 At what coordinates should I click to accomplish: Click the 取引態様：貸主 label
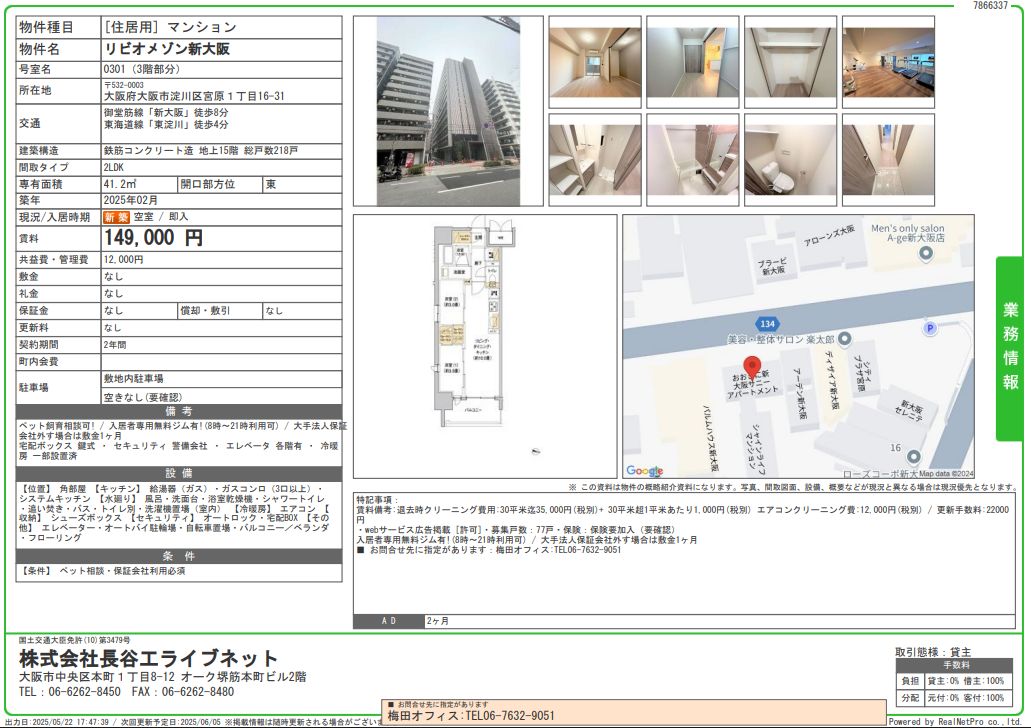[x=932, y=652]
